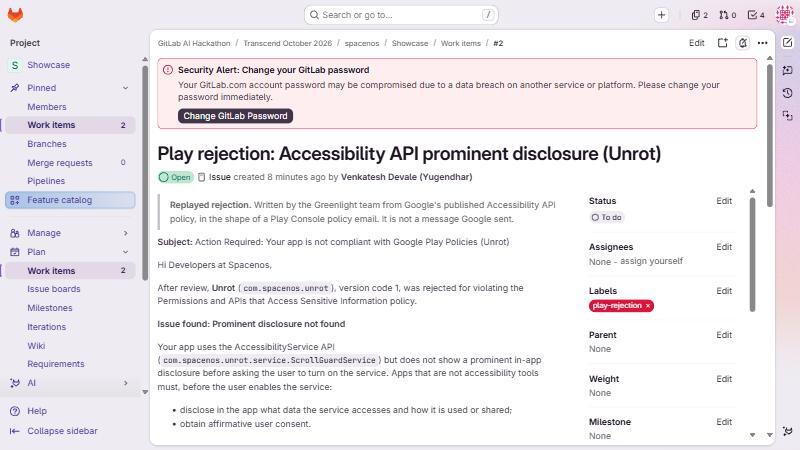Select Feature catalog in sidebar
800x450 pixels.
70,200
